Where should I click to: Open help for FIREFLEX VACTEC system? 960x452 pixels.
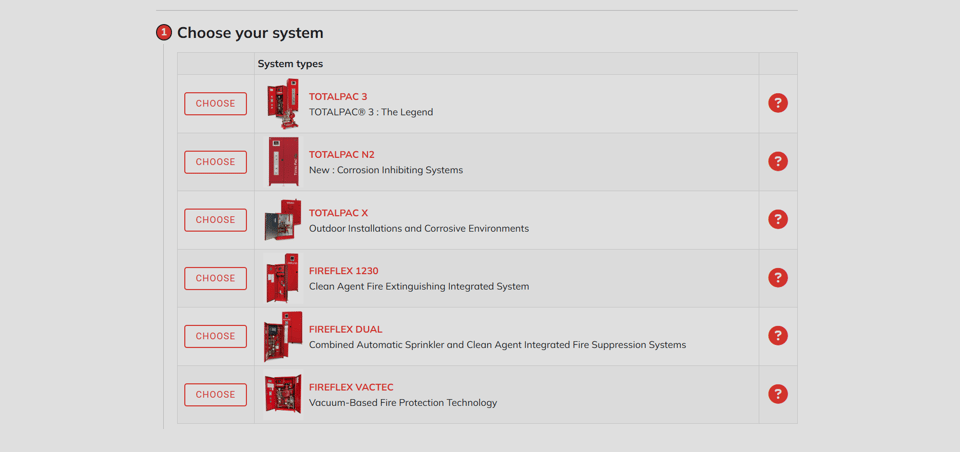click(x=778, y=394)
